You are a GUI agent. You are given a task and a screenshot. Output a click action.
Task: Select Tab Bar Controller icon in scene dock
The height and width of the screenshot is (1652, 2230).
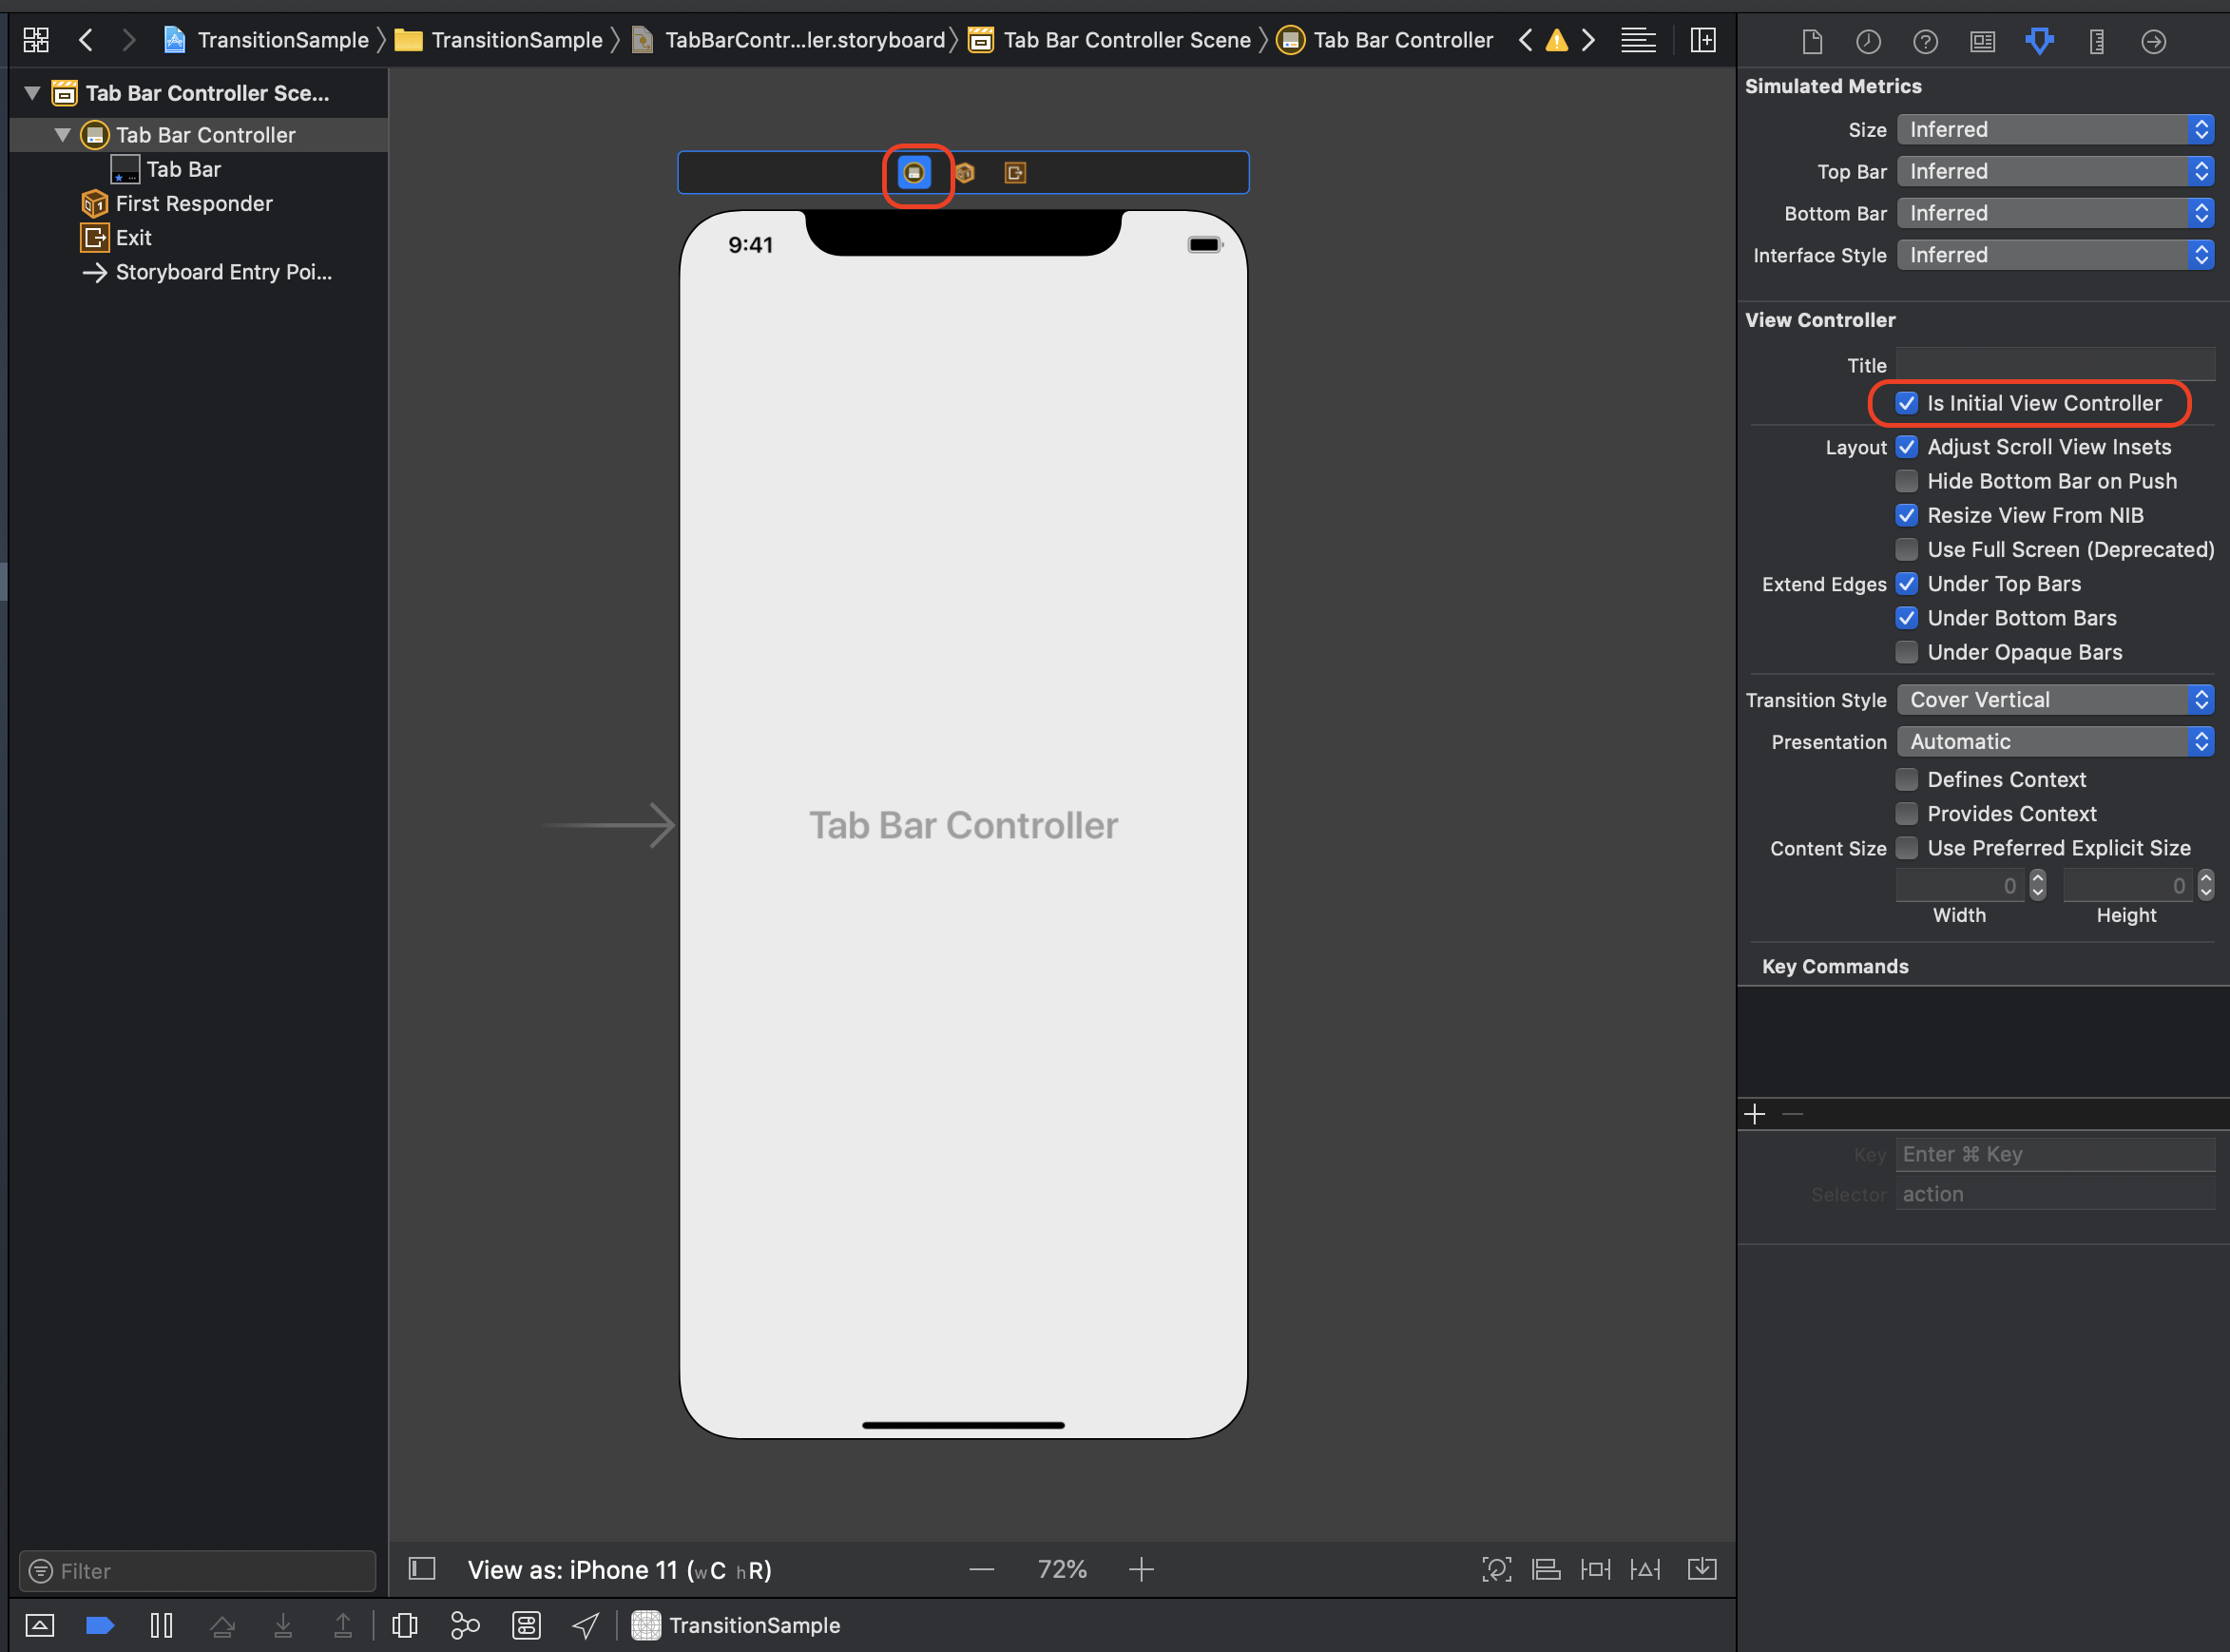(914, 173)
